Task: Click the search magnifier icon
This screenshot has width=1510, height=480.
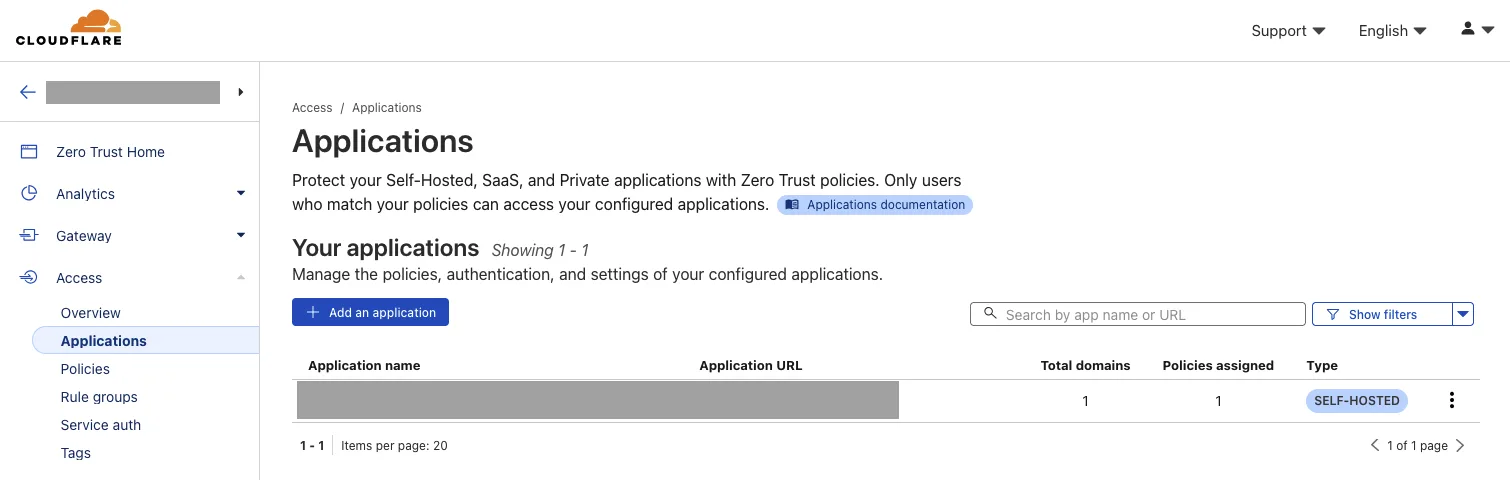Action: [x=990, y=314]
